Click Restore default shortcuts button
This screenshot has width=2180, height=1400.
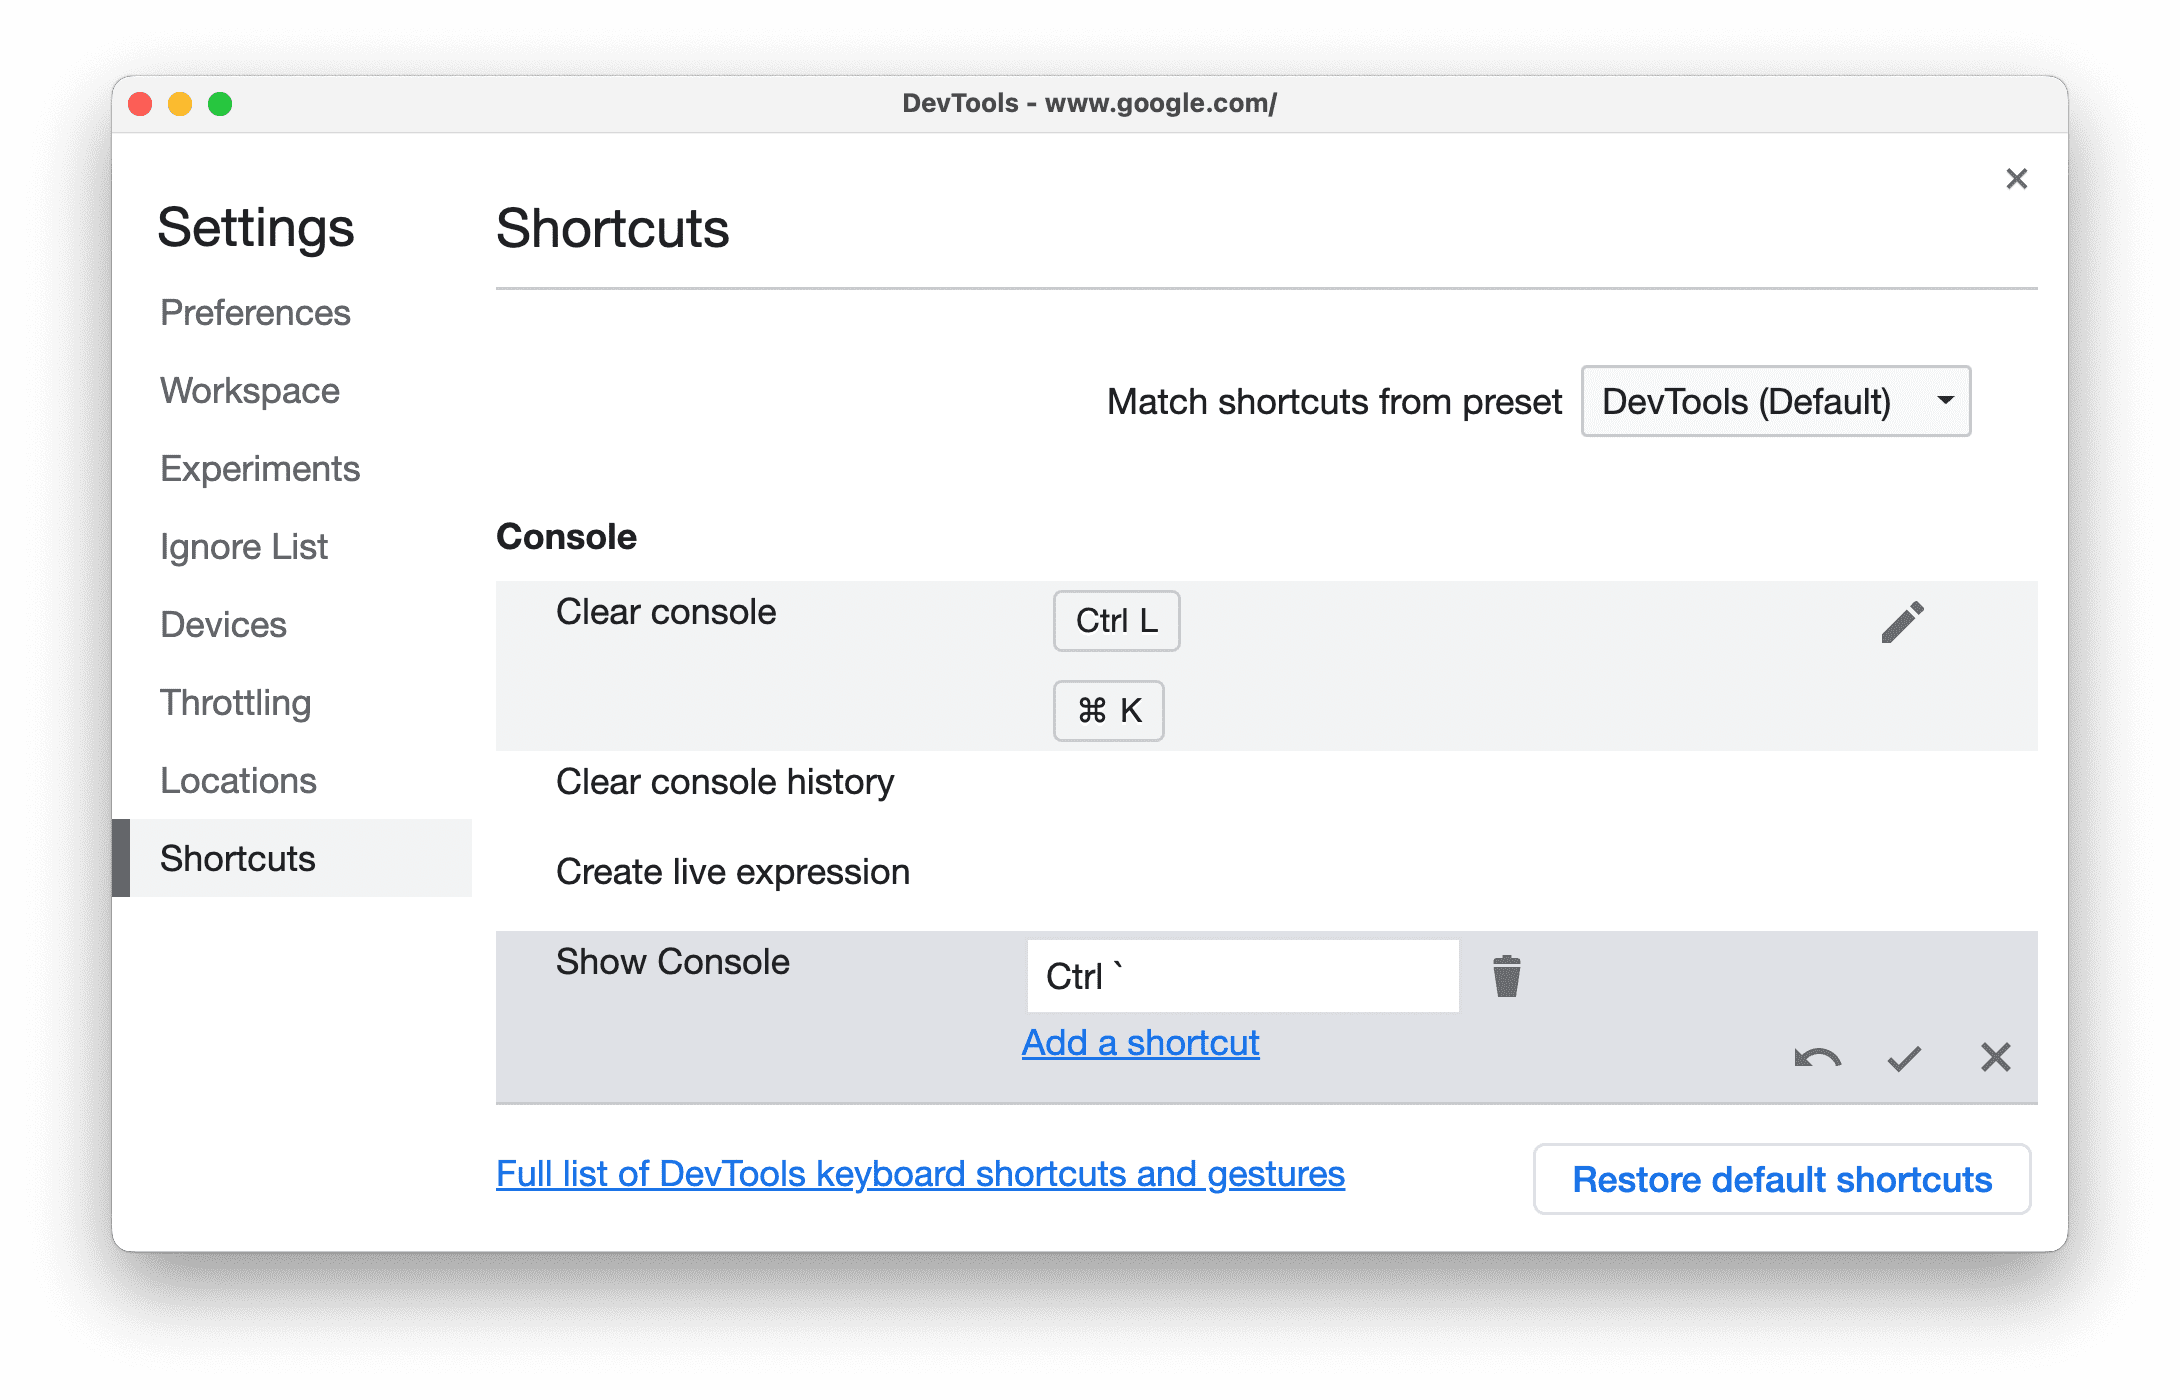(1784, 1178)
